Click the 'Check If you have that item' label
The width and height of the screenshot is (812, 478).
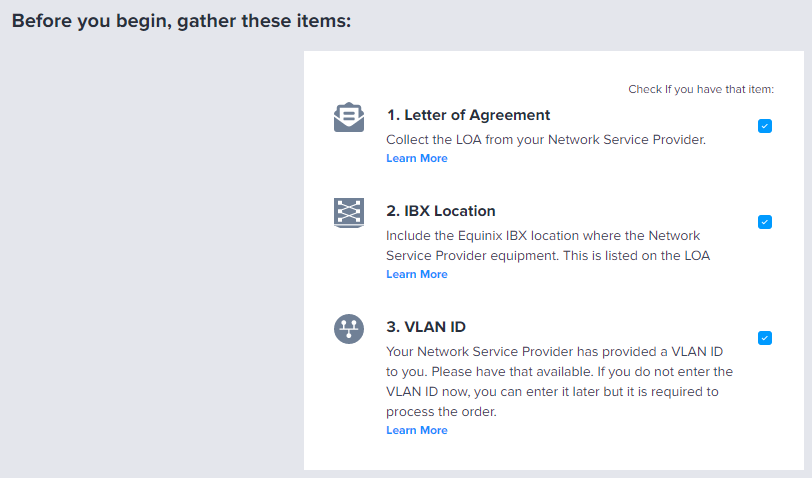coord(701,89)
